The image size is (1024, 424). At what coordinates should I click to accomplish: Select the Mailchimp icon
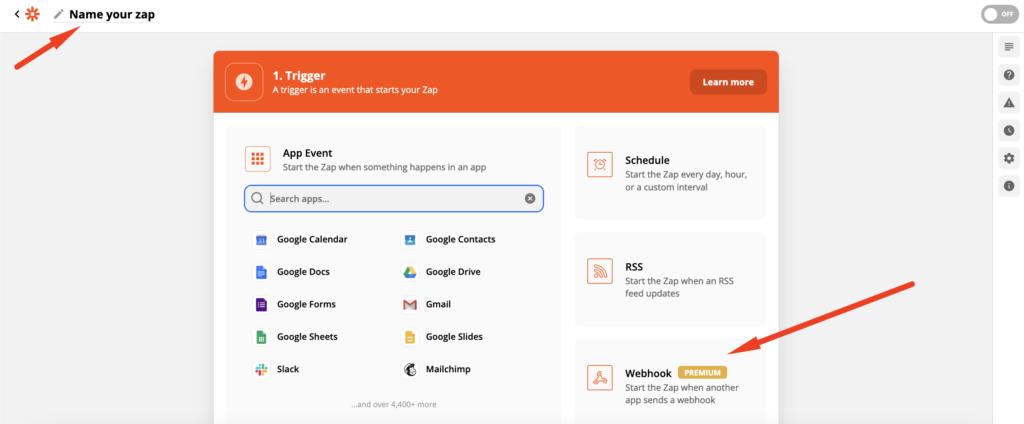click(409, 369)
